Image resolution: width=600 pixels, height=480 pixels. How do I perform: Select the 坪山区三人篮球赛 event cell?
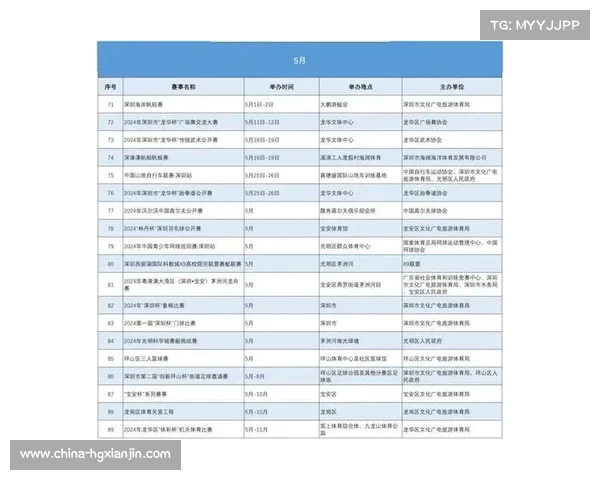point(151,356)
